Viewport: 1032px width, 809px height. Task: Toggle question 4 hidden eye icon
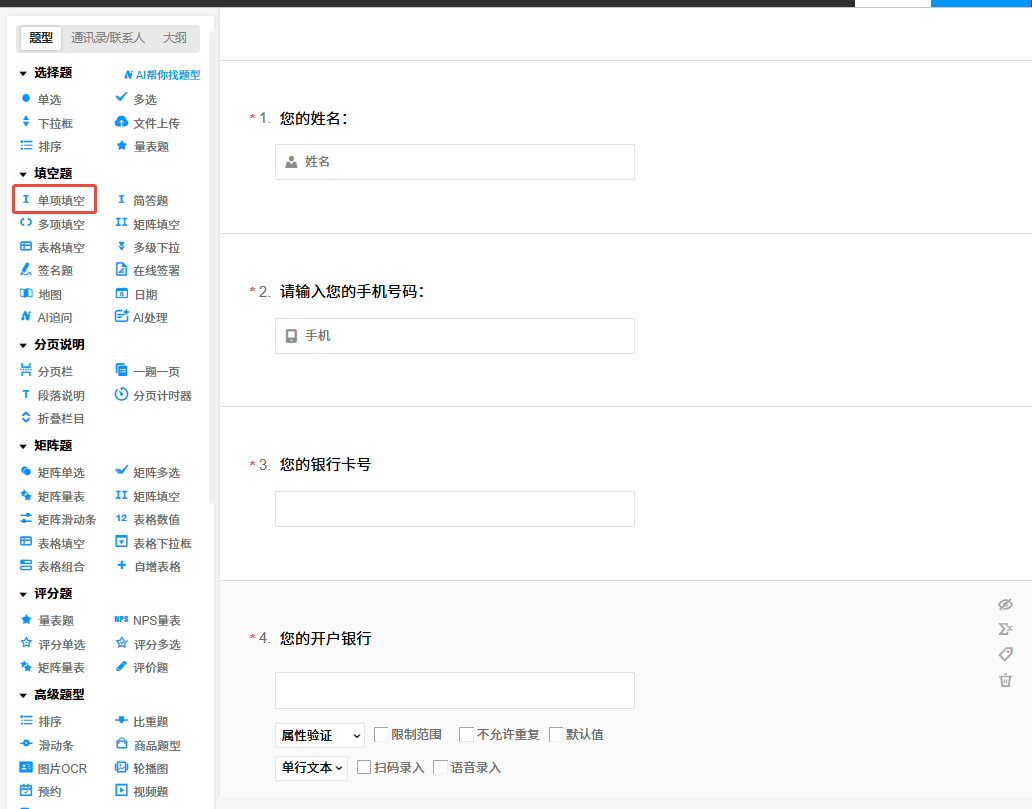click(1005, 604)
